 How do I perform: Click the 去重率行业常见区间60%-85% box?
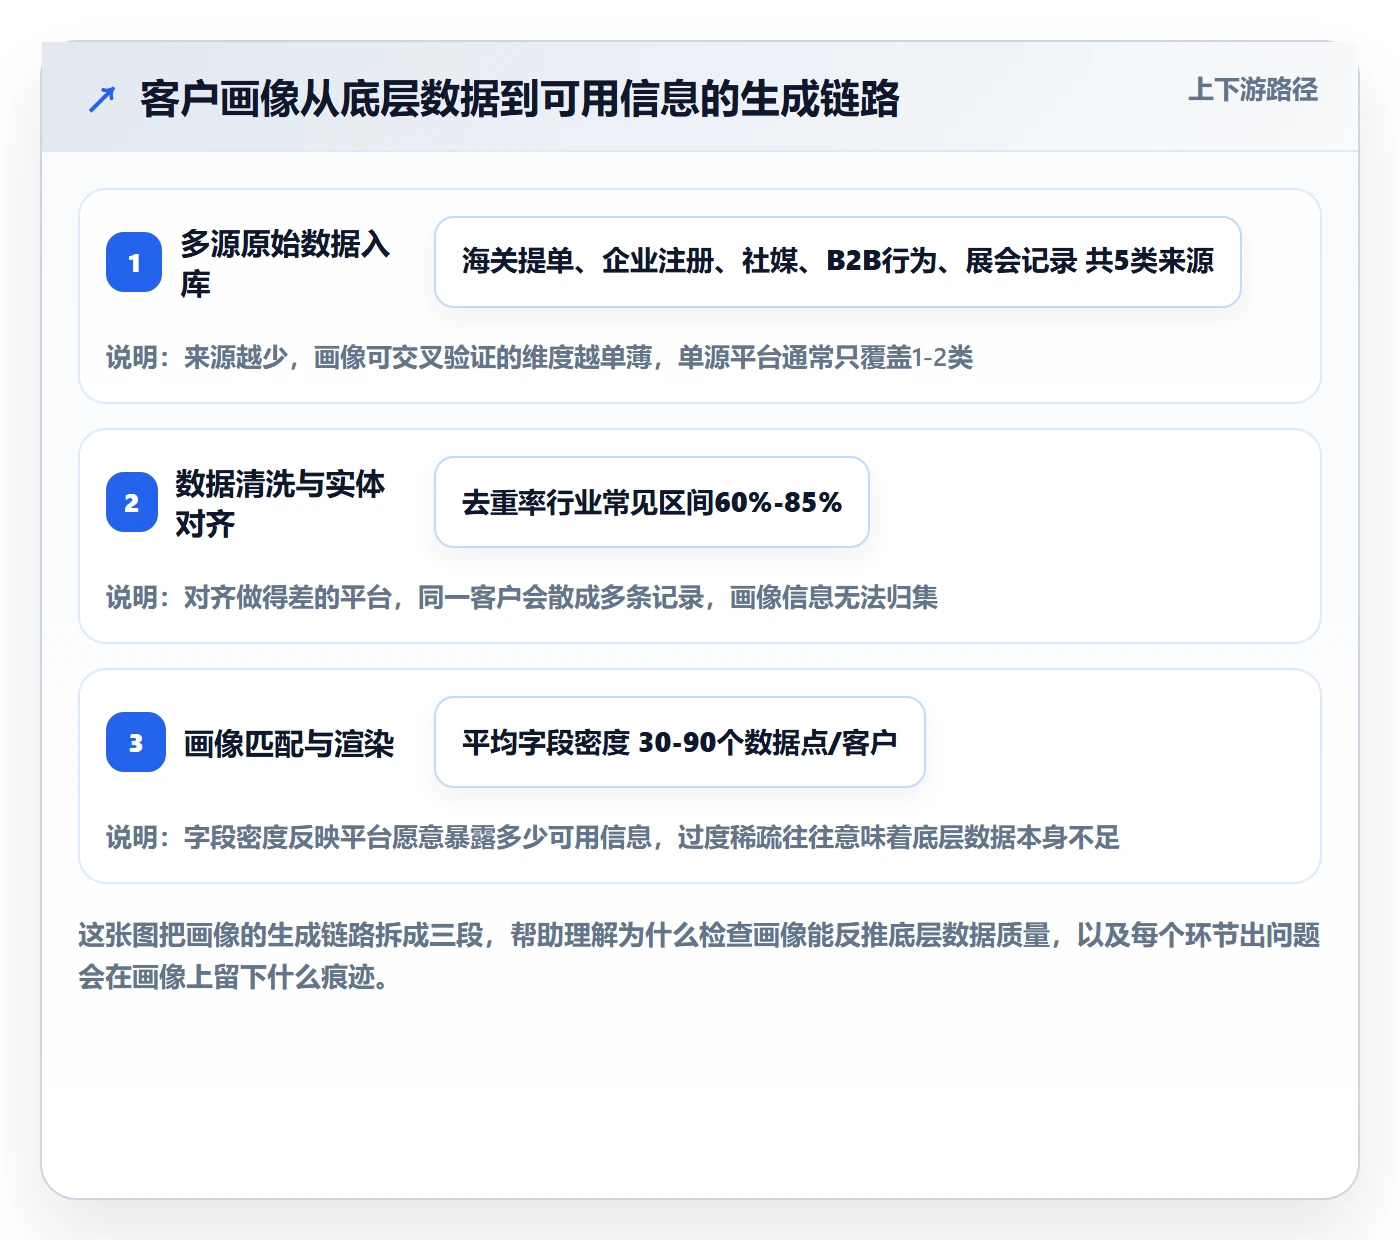[652, 502]
